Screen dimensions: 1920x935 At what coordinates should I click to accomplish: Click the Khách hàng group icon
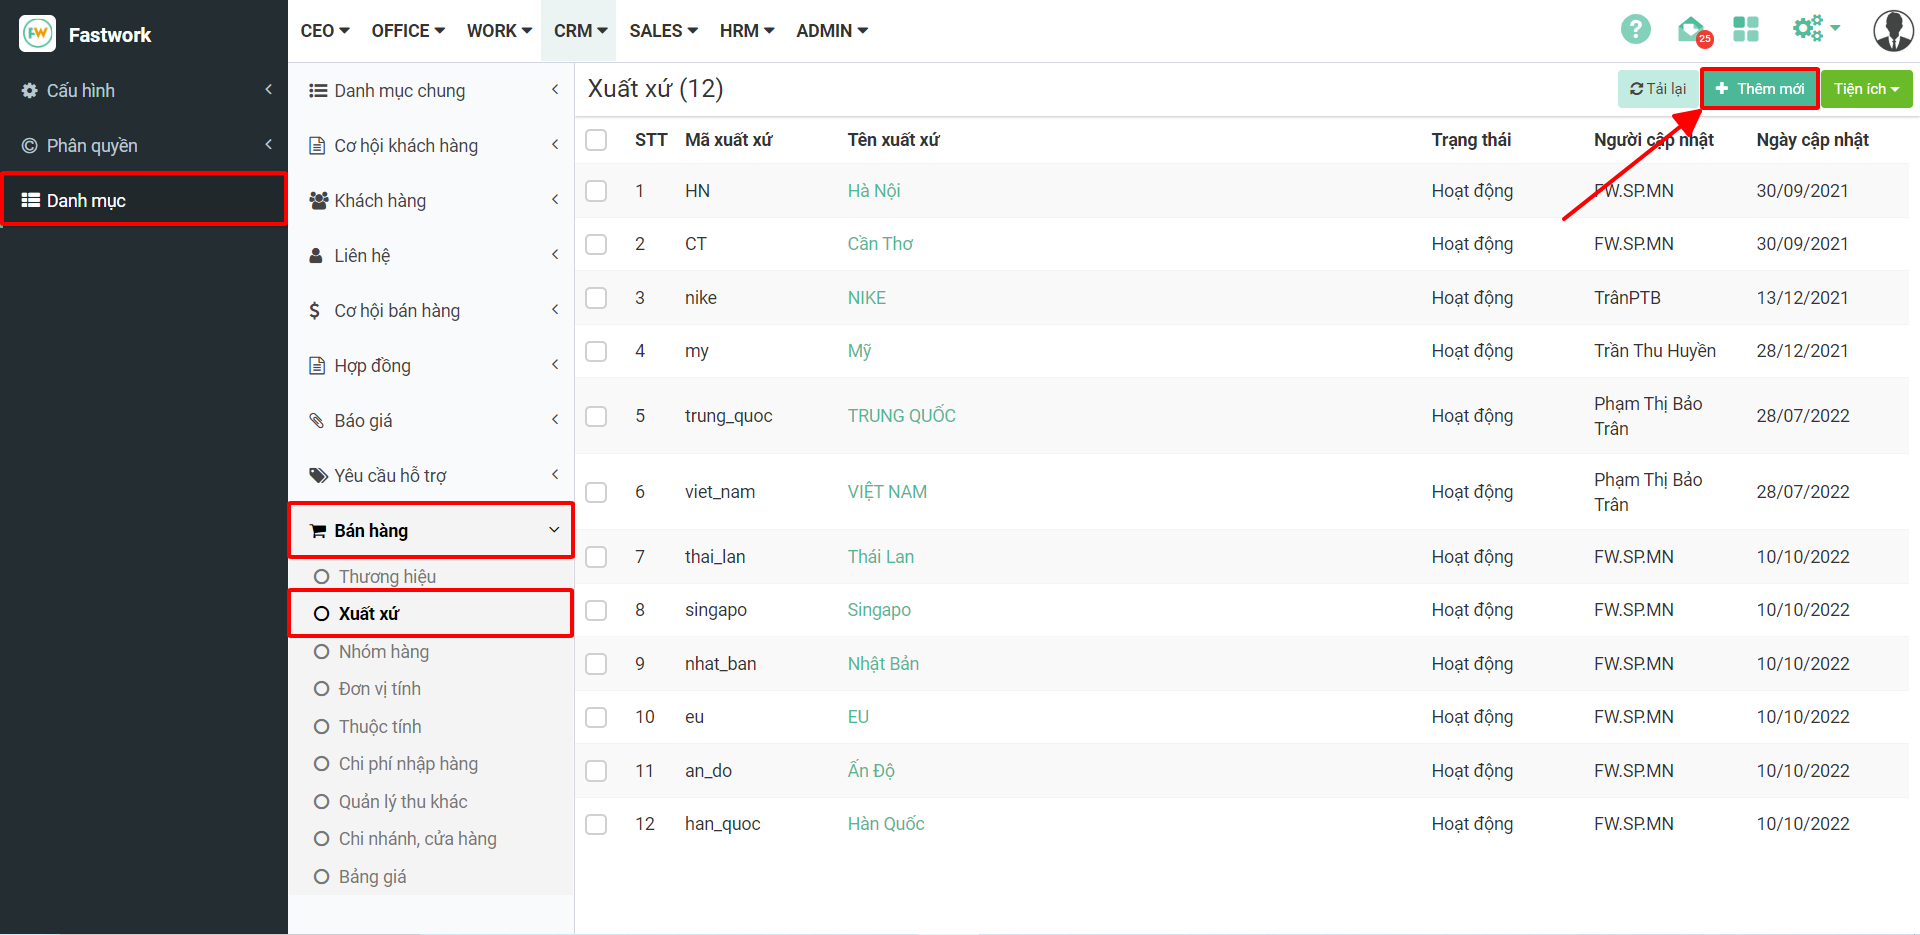[x=318, y=201]
